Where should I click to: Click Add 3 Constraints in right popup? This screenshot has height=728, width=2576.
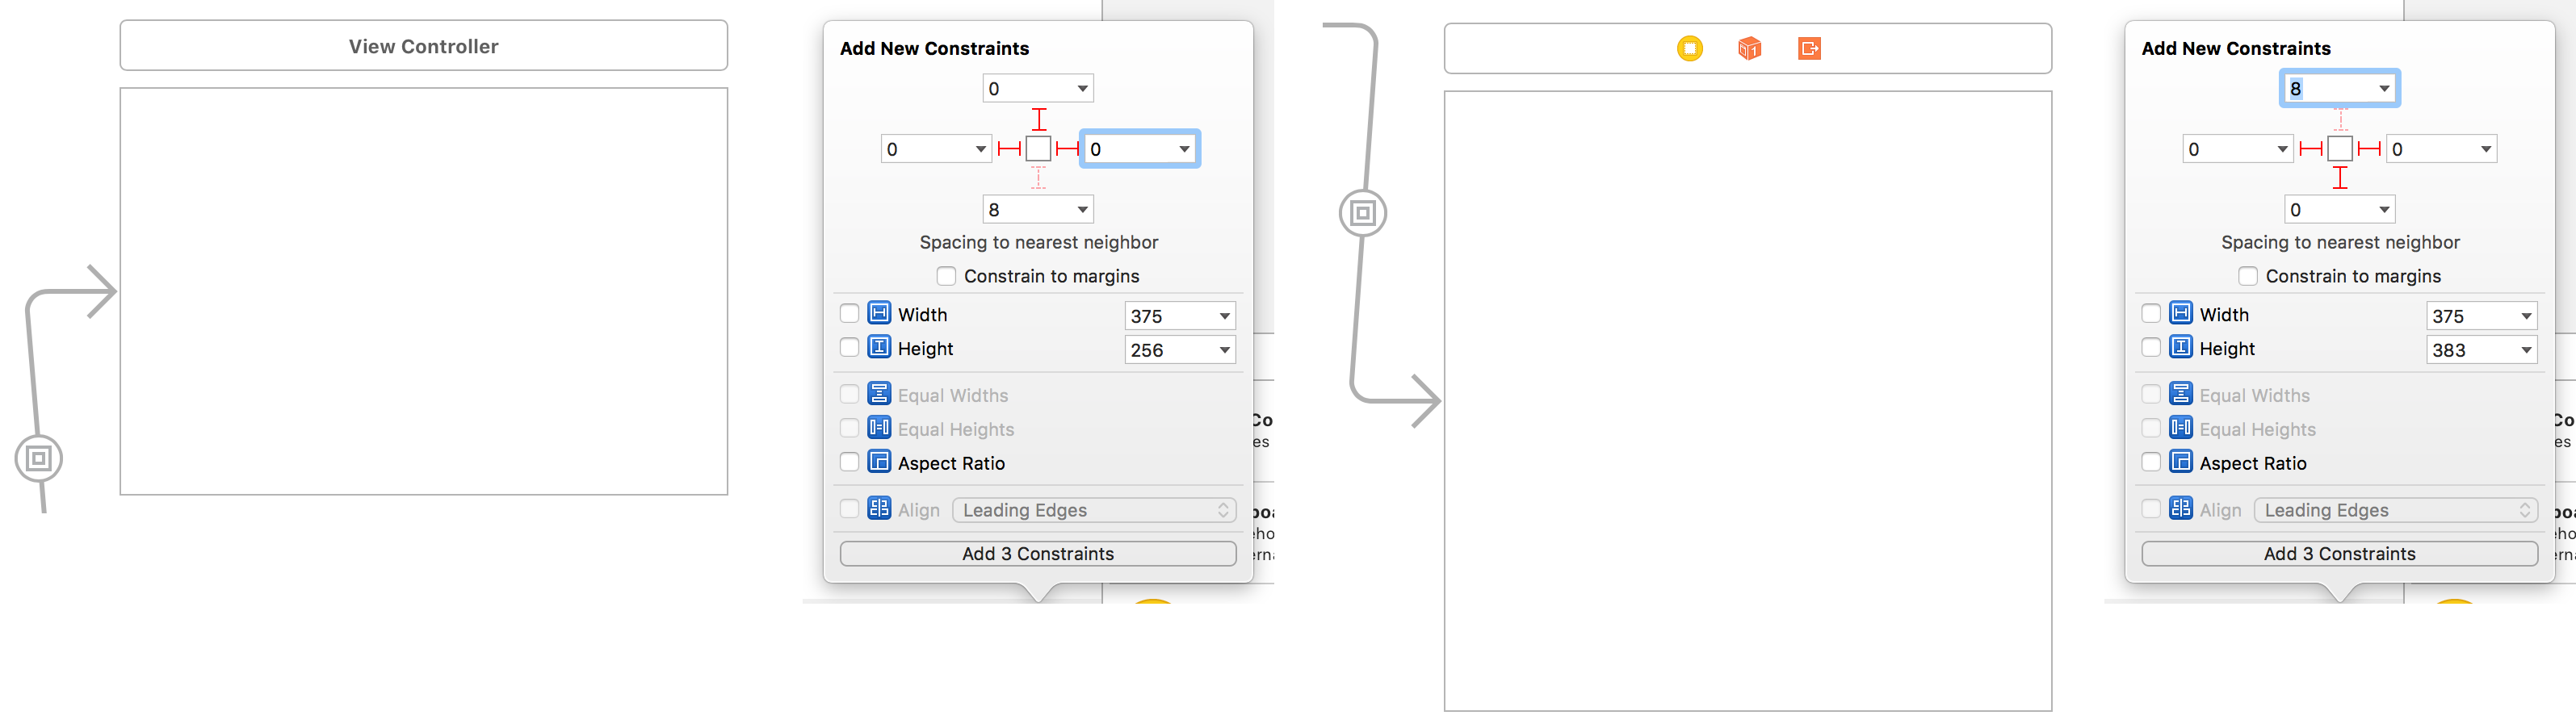pos(2340,554)
